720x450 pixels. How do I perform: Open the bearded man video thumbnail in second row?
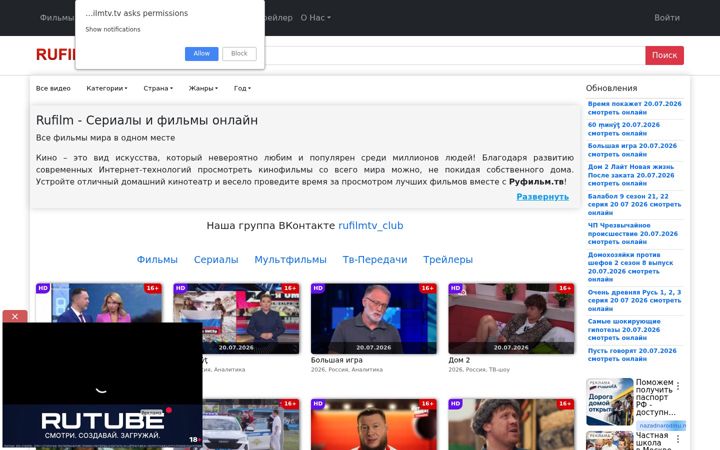coord(374,424)
